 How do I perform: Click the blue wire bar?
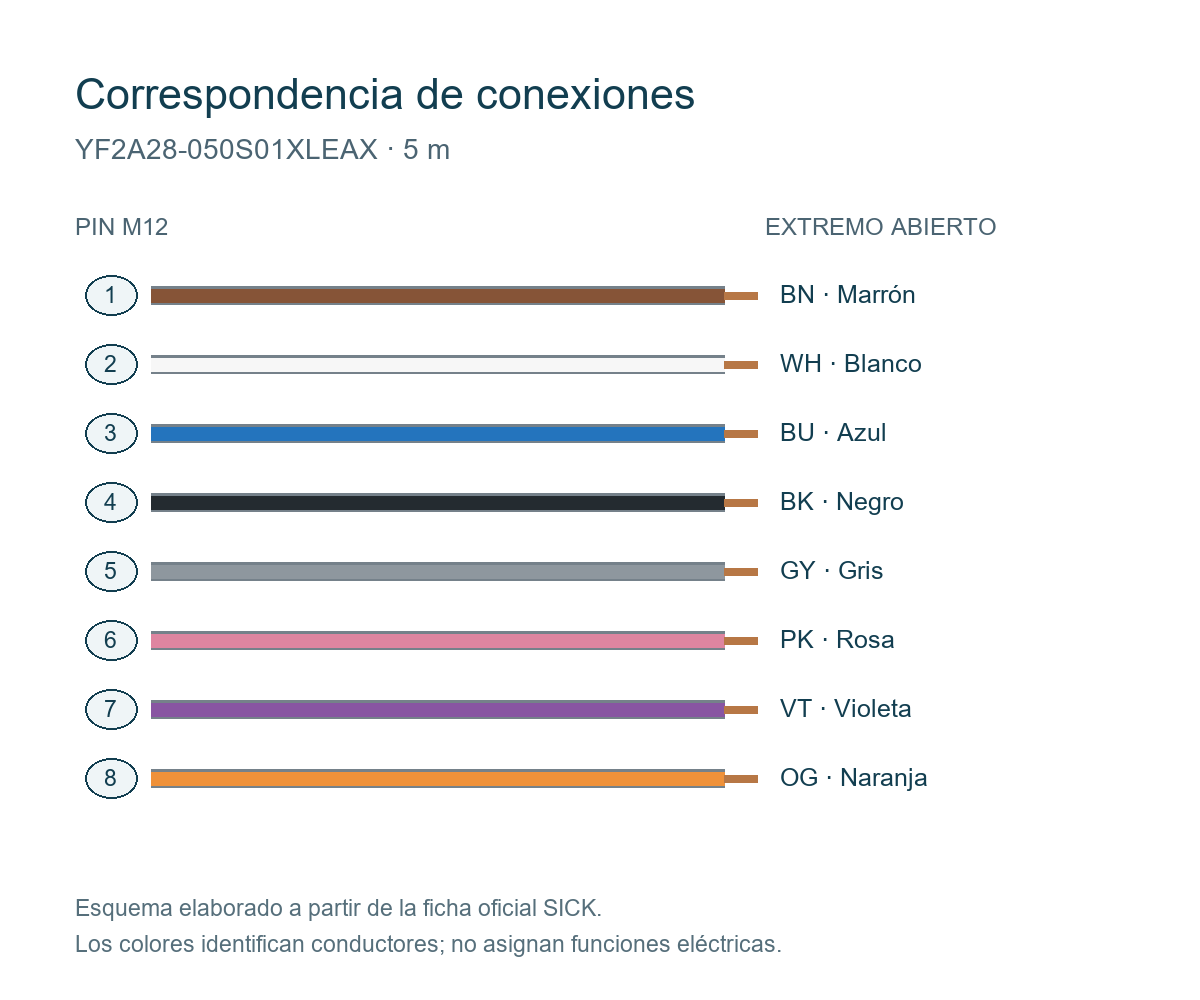[438, 433]
